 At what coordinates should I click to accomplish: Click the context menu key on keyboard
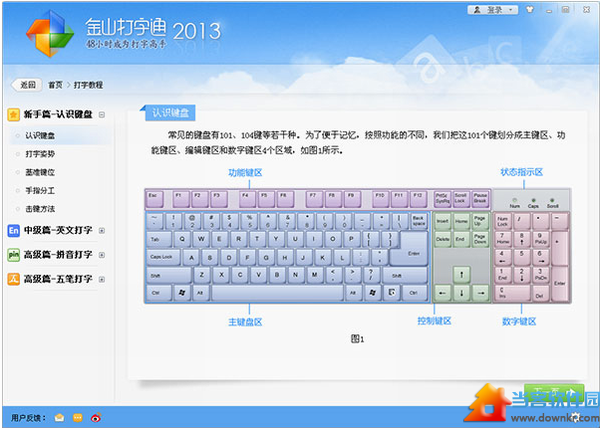point(391,293)
